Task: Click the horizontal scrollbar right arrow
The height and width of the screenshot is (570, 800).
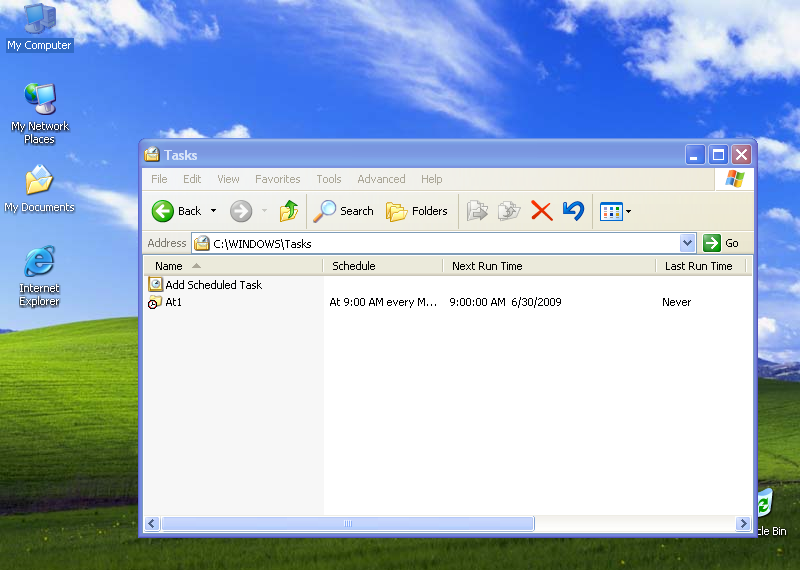Action: point(743,524)
